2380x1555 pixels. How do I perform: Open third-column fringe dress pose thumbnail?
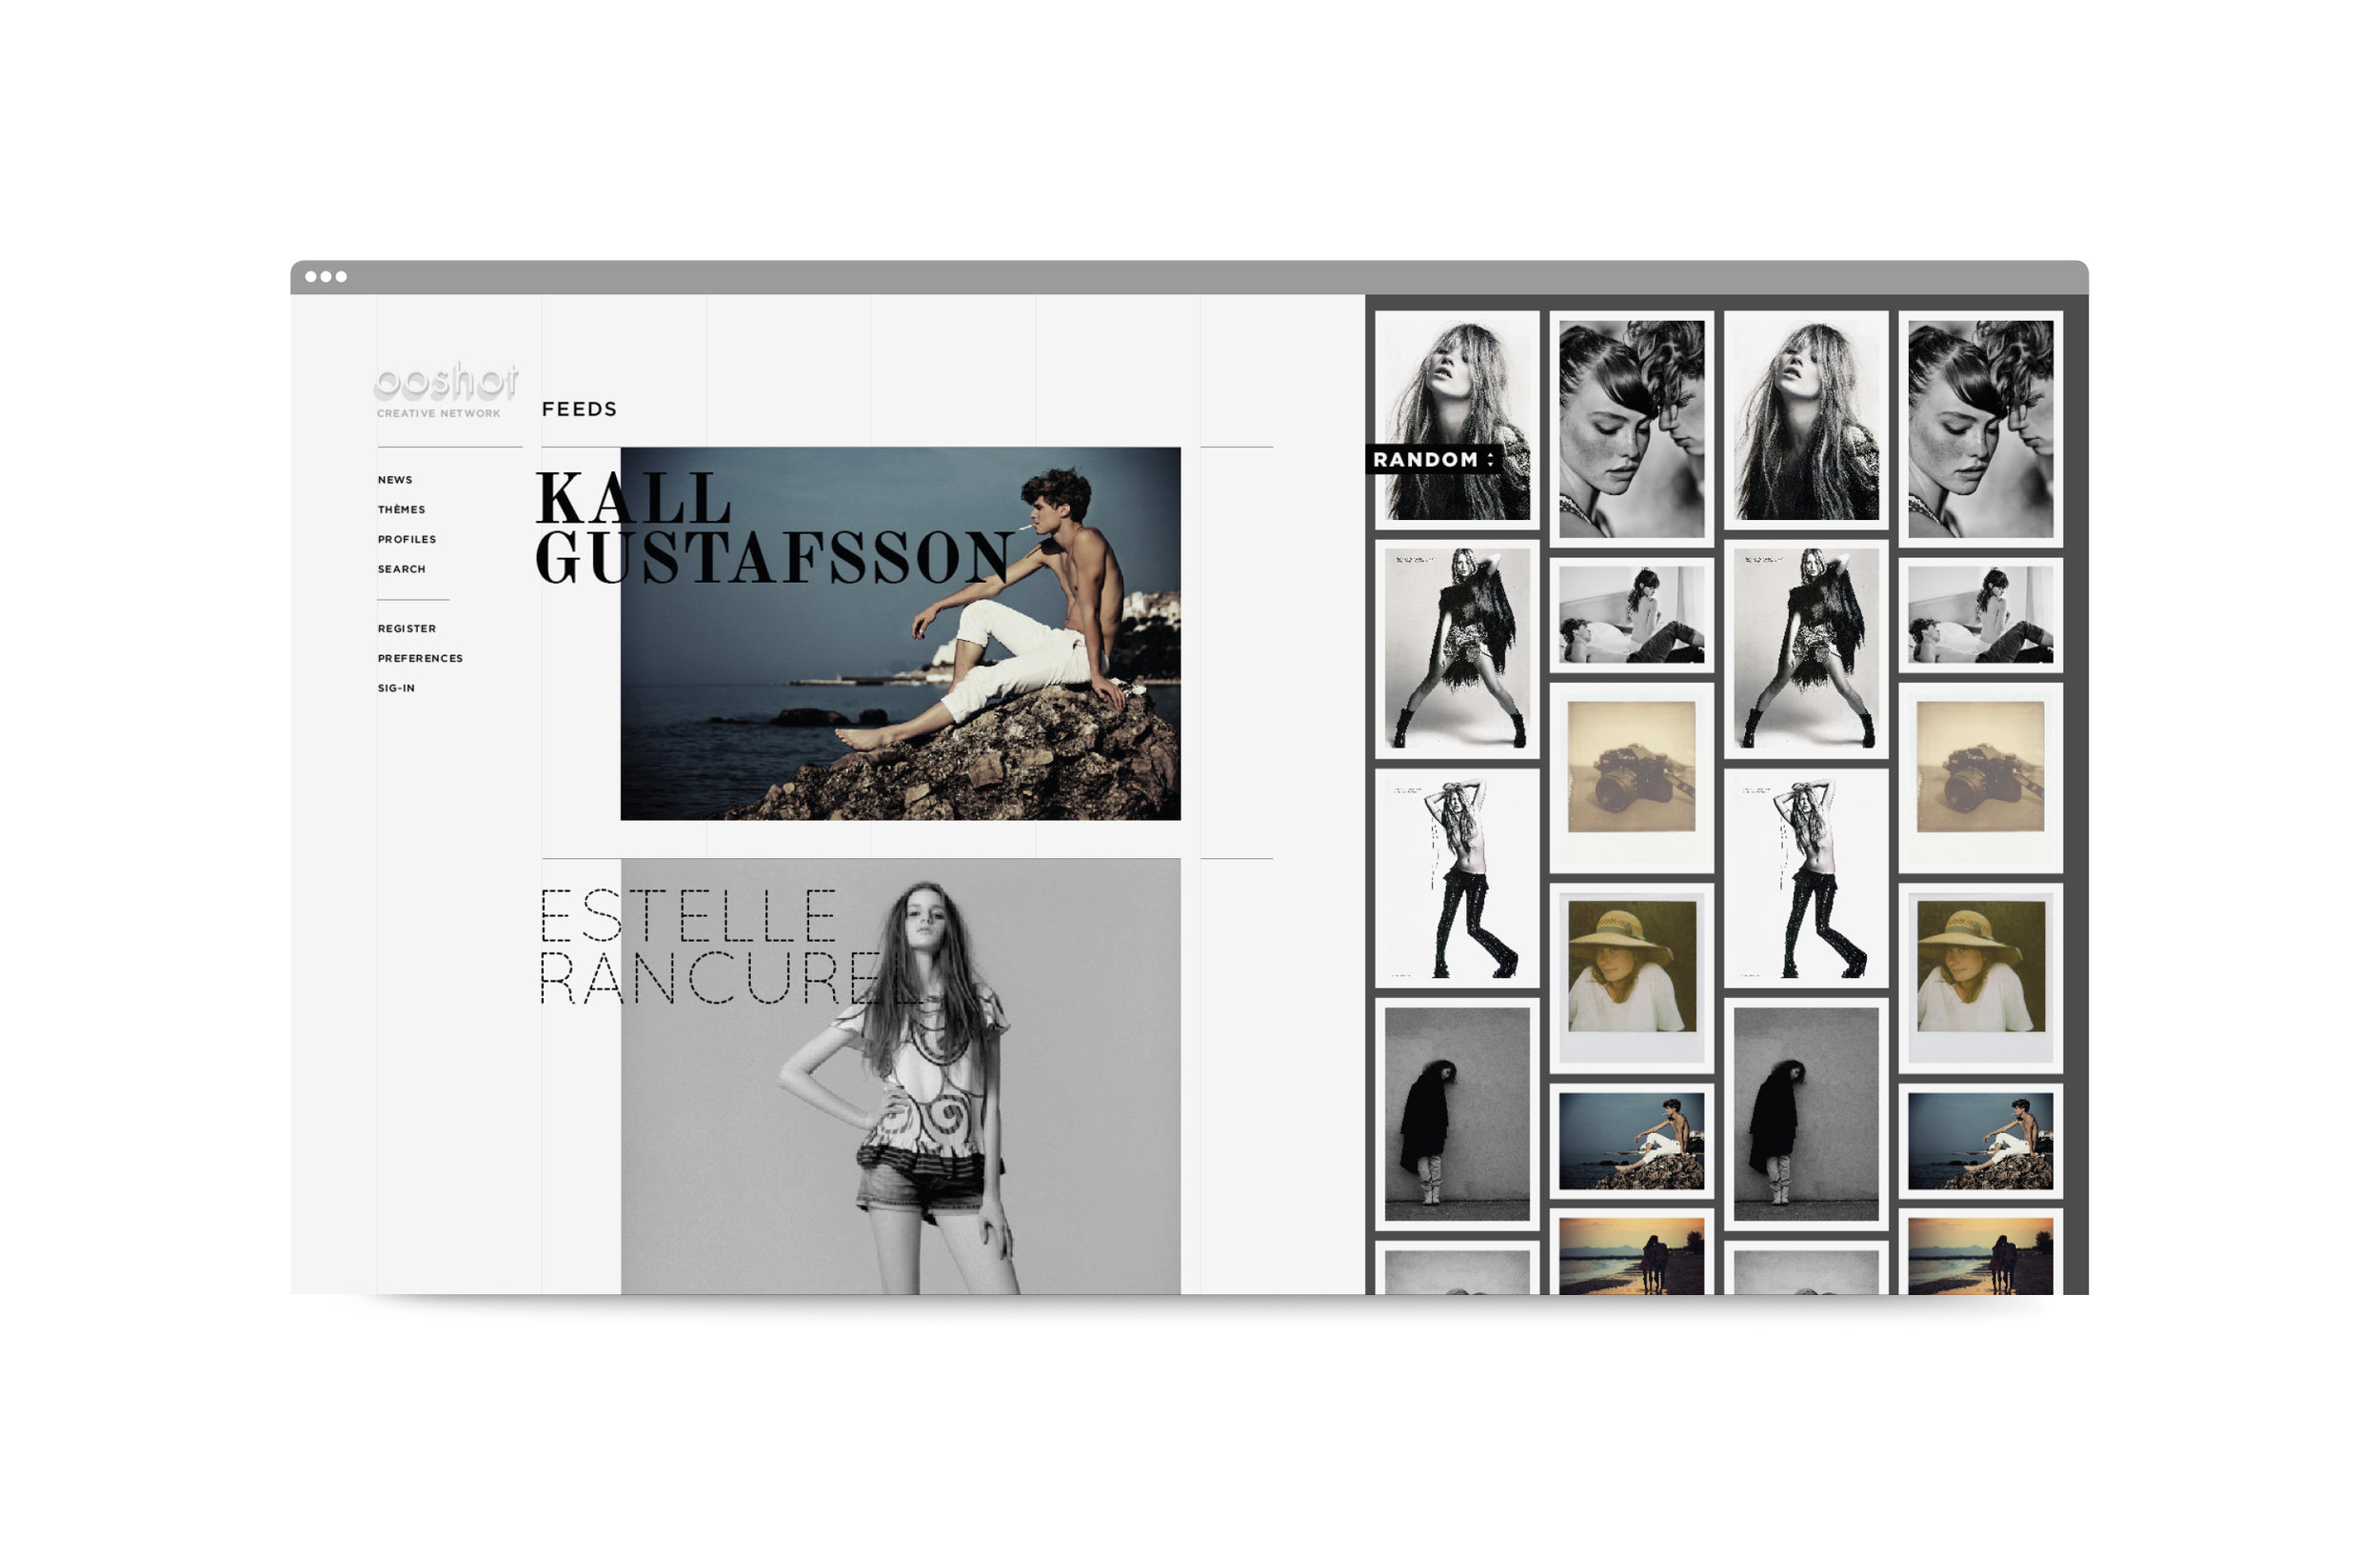(x=1806, y=648)
